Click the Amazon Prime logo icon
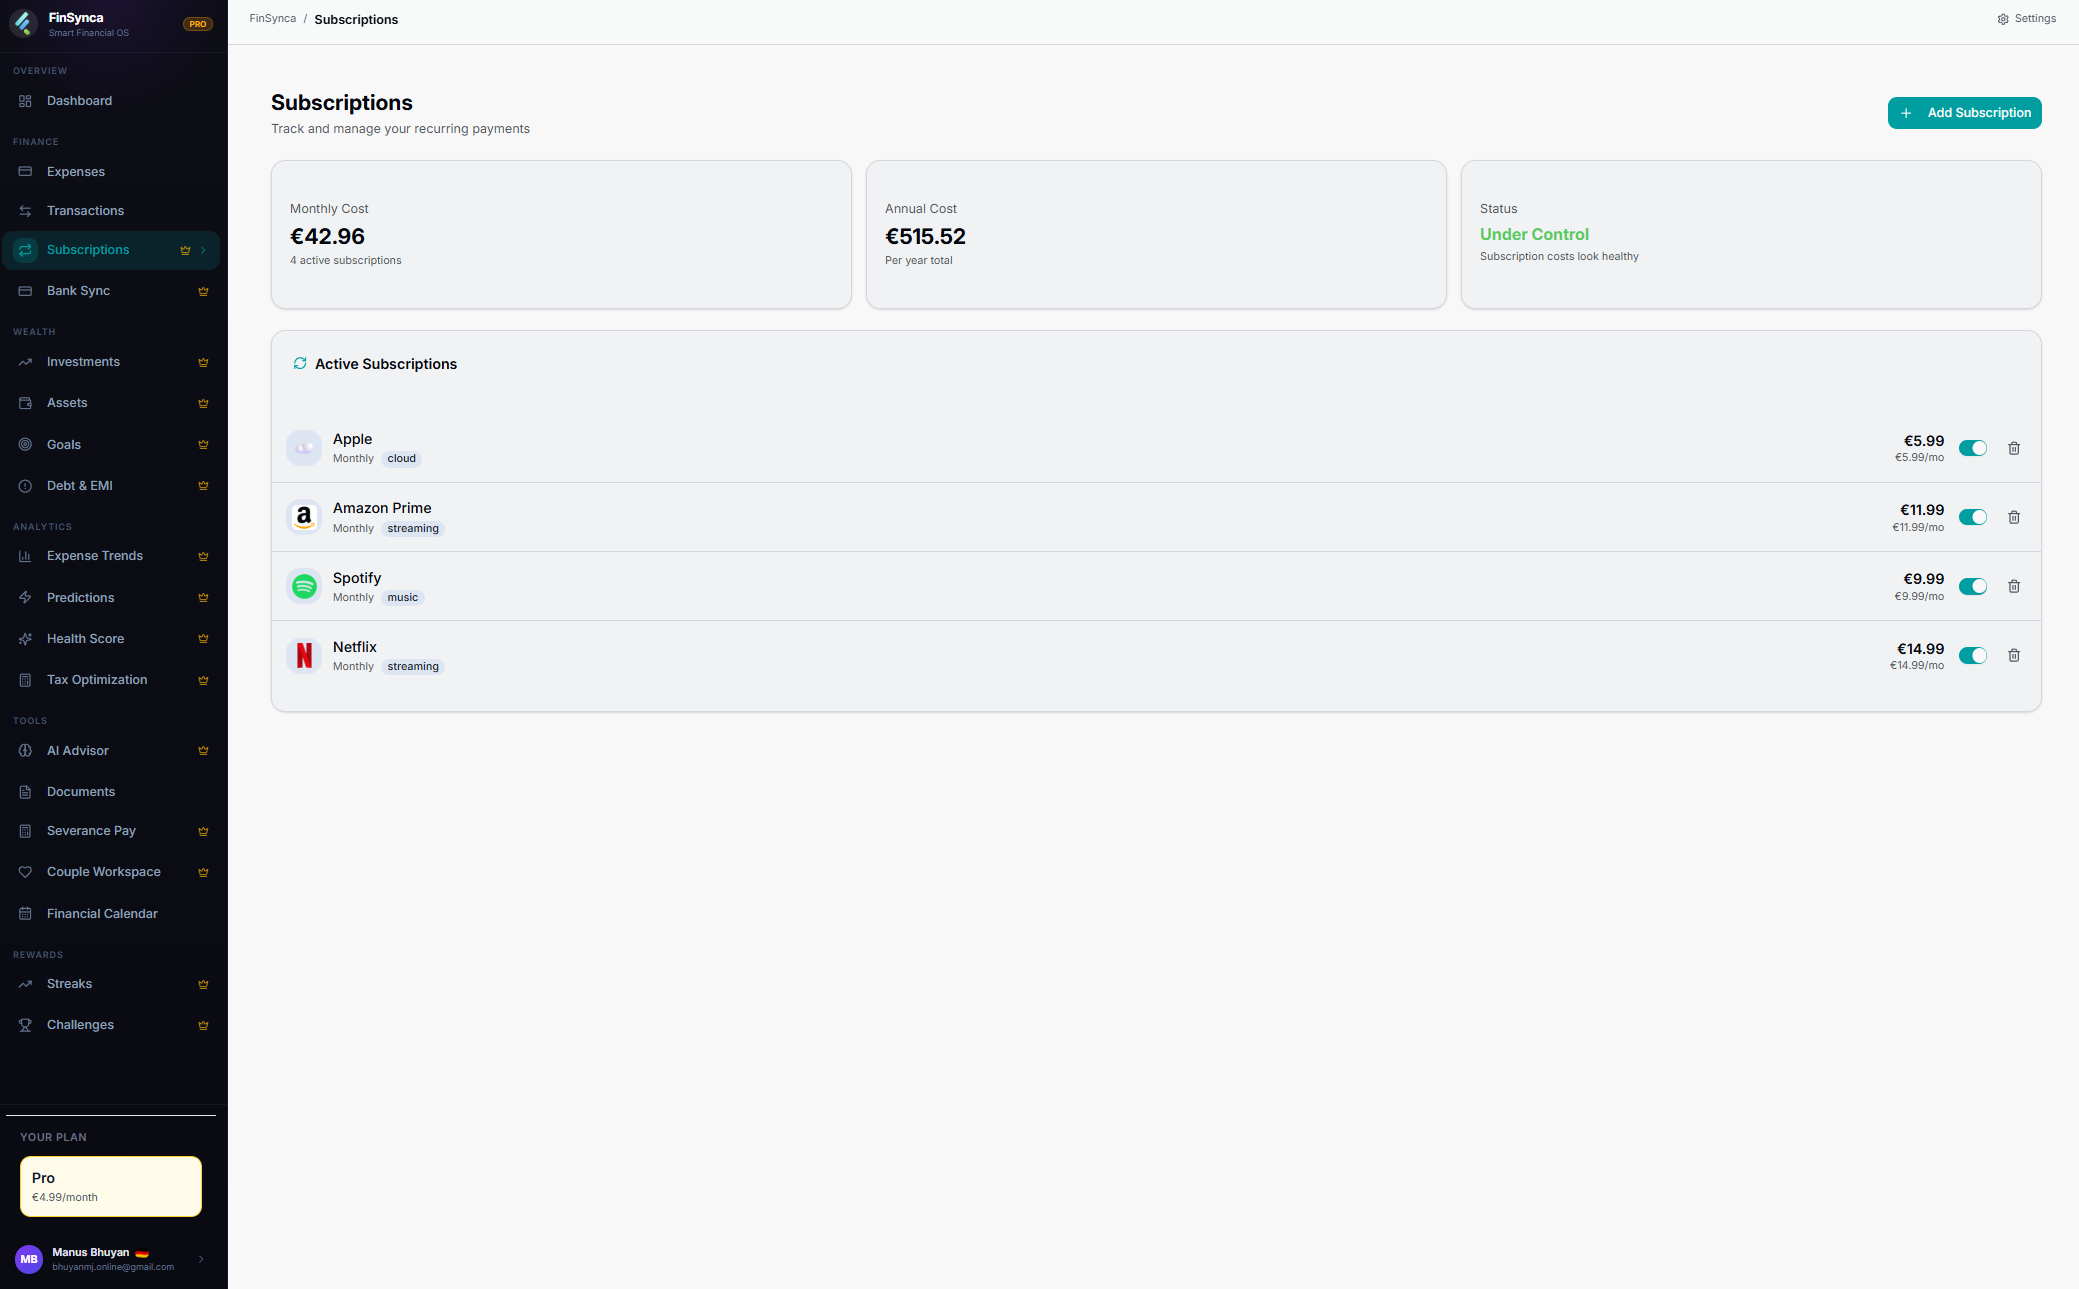The width and height of the screenshot is (2079, 1289). pyautogui.click(x=304, y=517)
